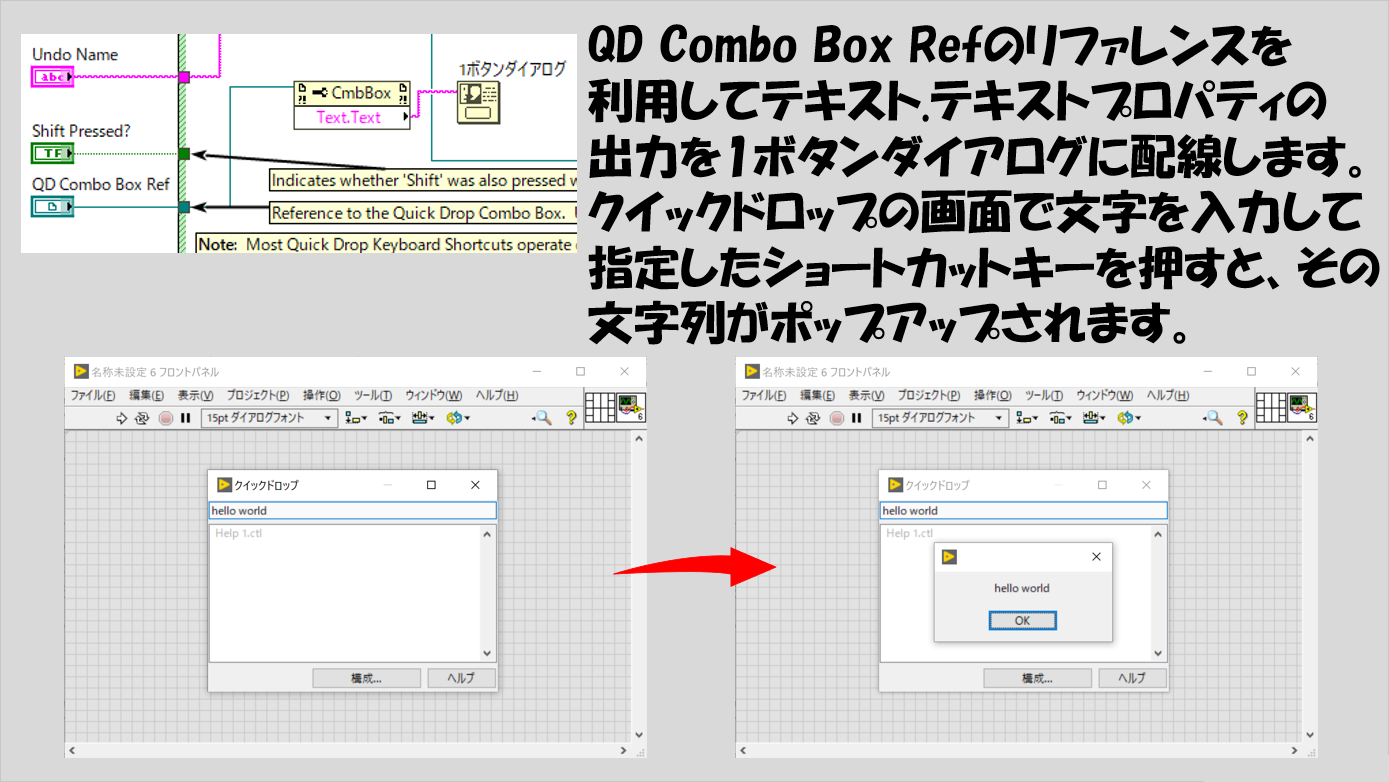1389x782 pixels.
Task: Click Abort Execution in window with OK popup
Action: [x=836, y=418]
